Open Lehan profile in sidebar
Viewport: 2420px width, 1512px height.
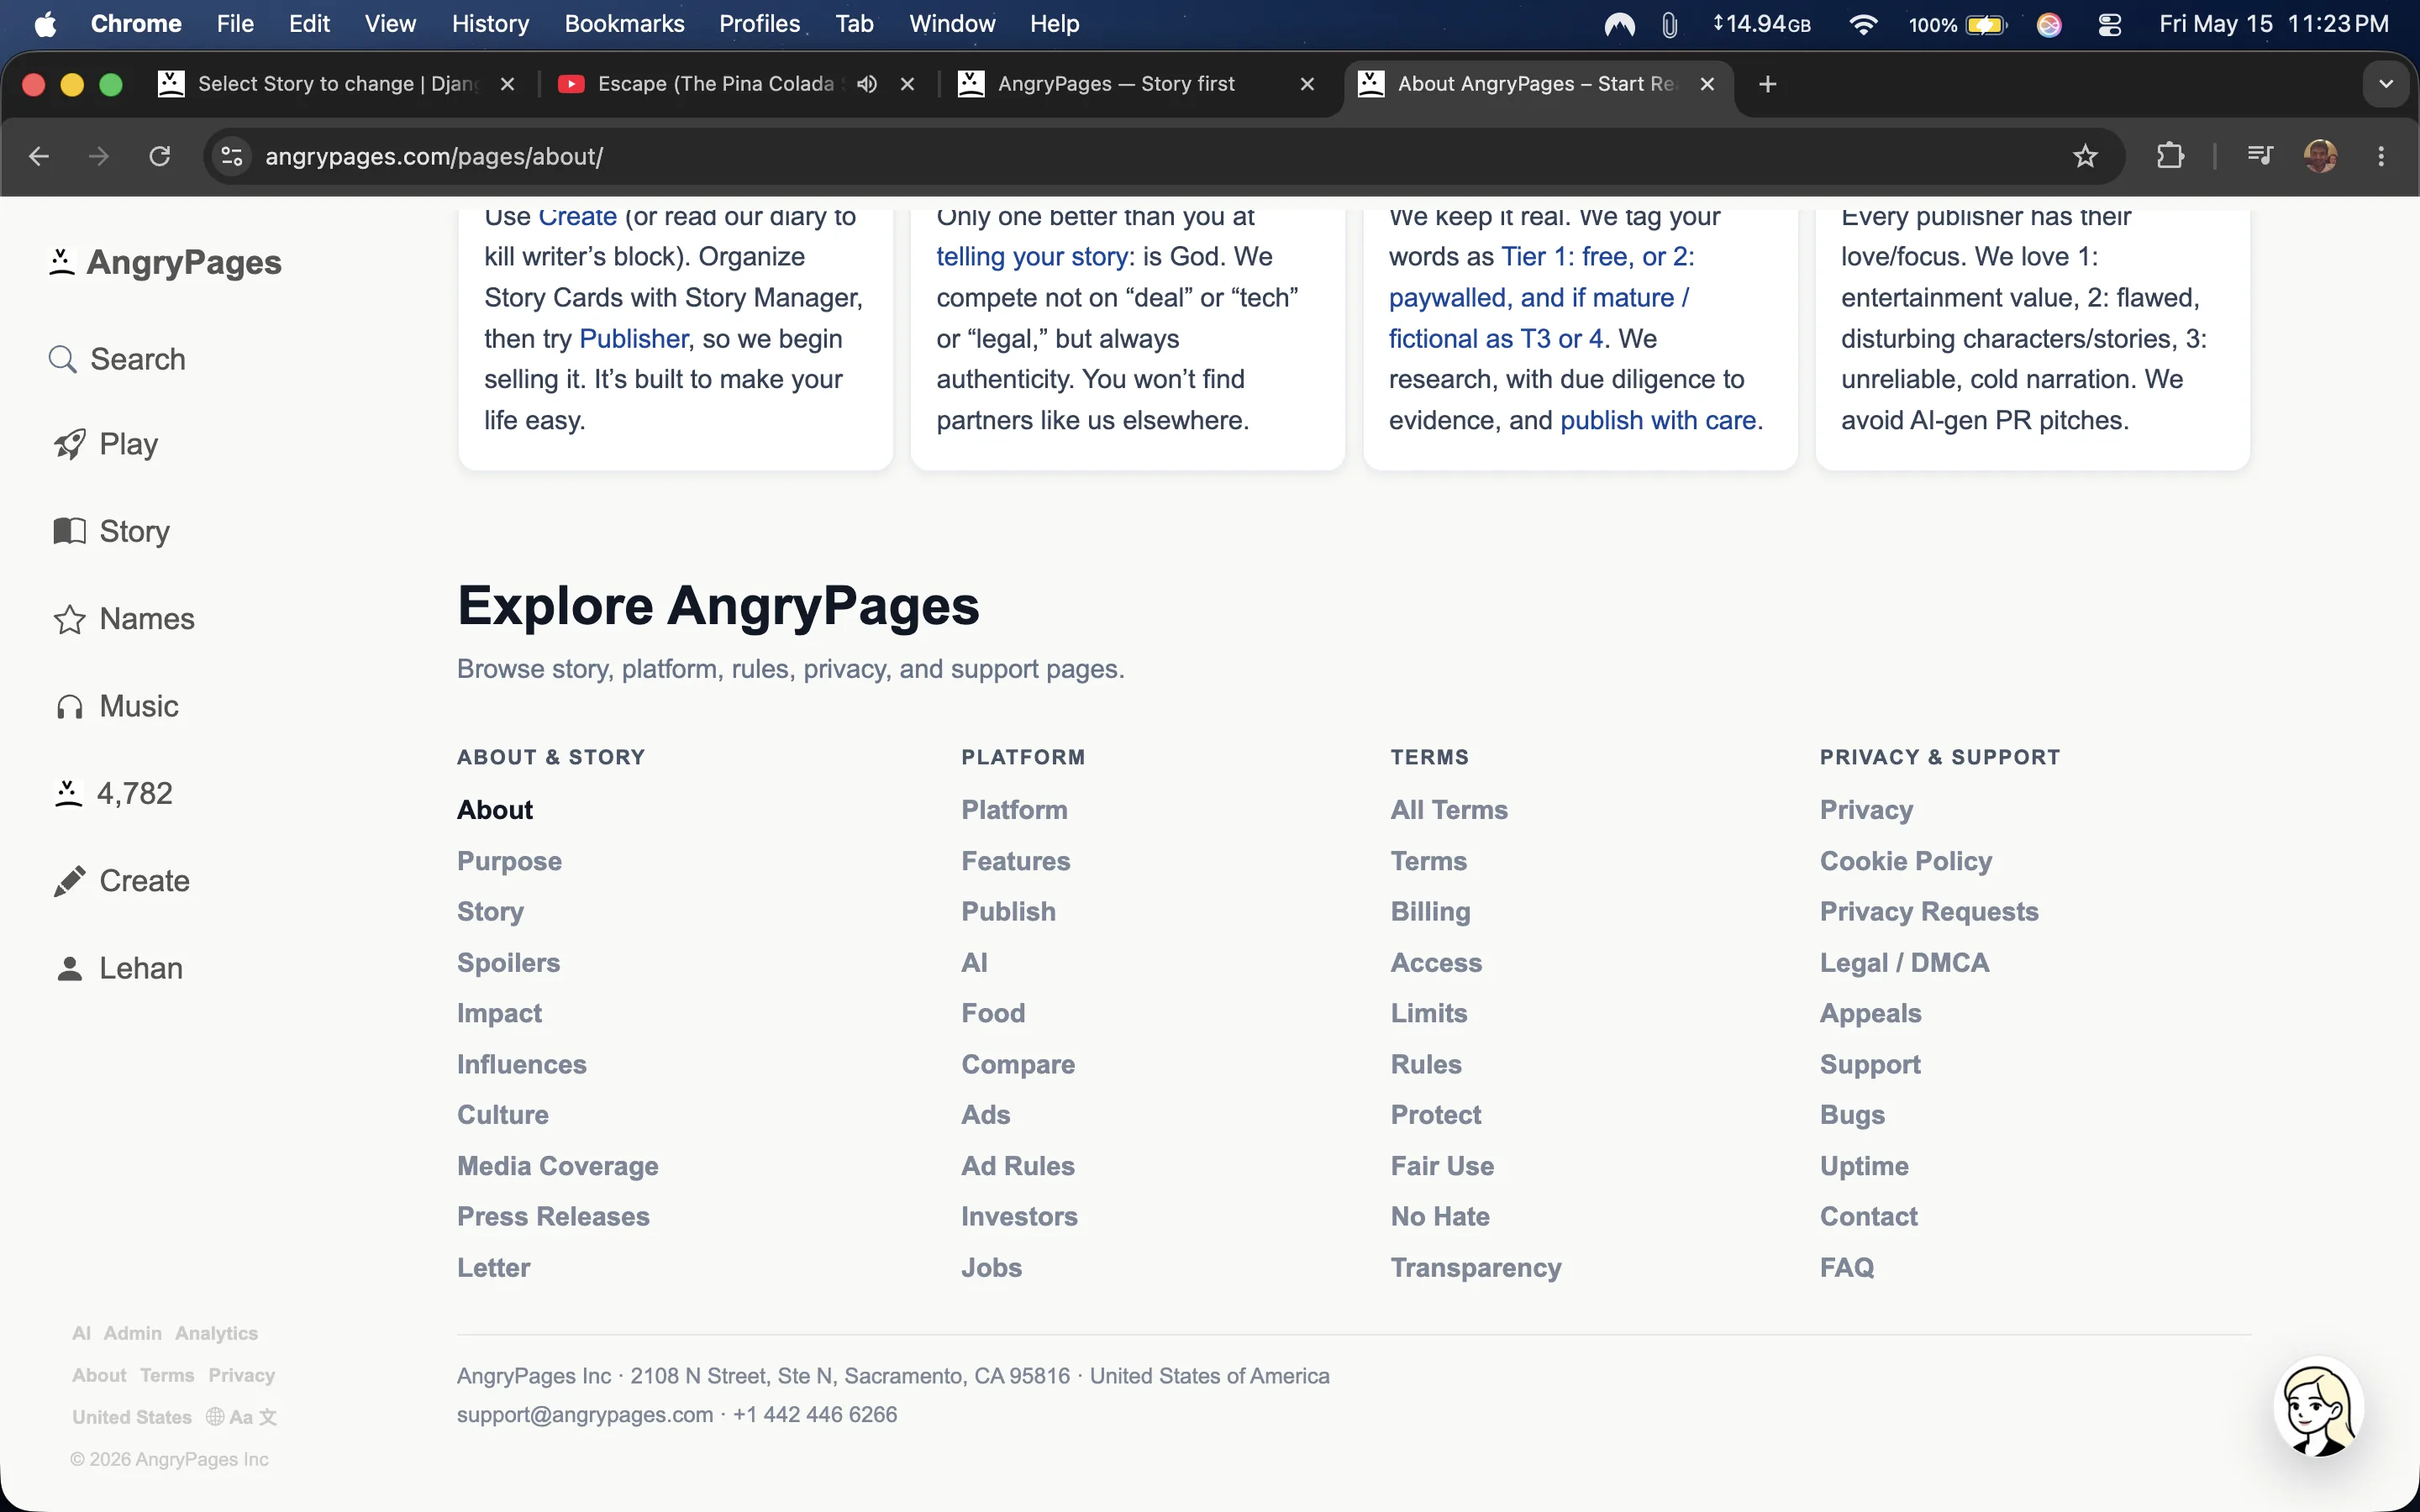pos(119,968)
